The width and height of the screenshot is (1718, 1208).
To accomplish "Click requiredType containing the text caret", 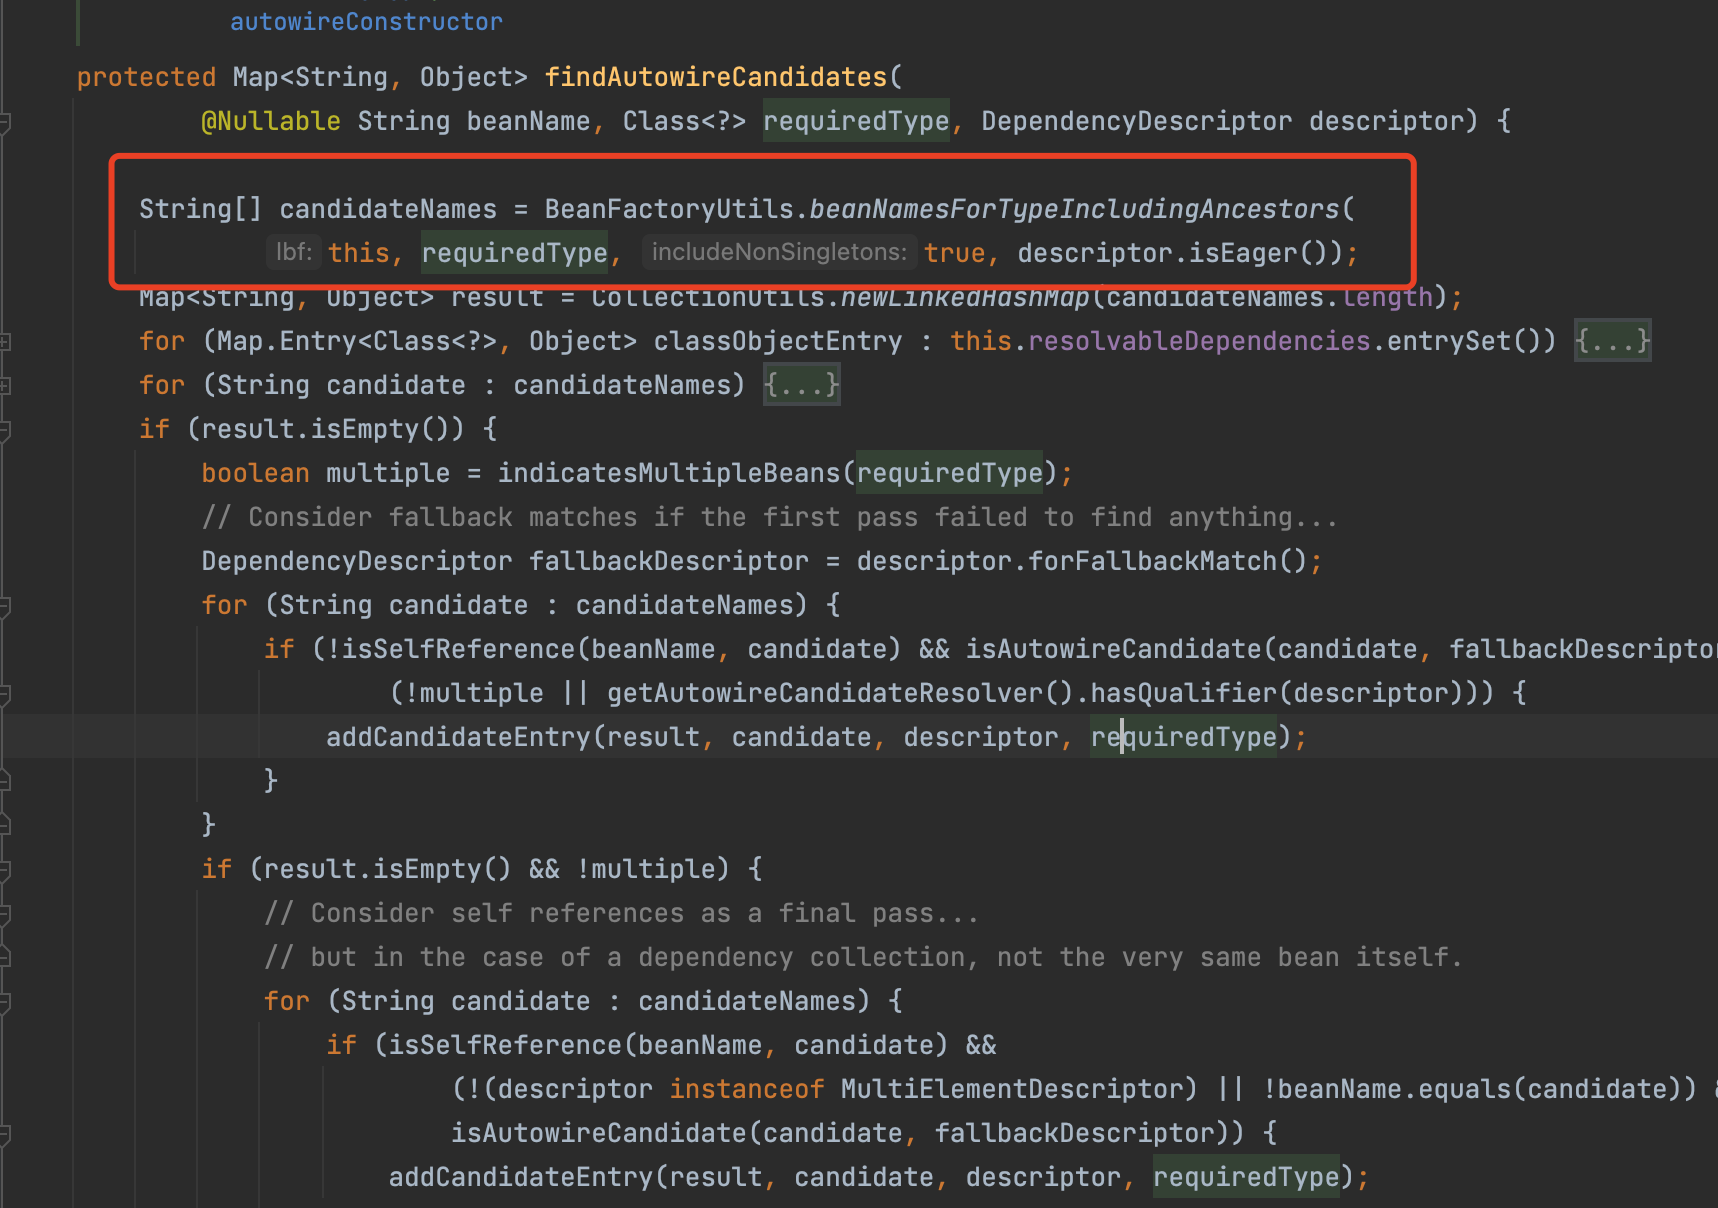I will (1184, 737).
